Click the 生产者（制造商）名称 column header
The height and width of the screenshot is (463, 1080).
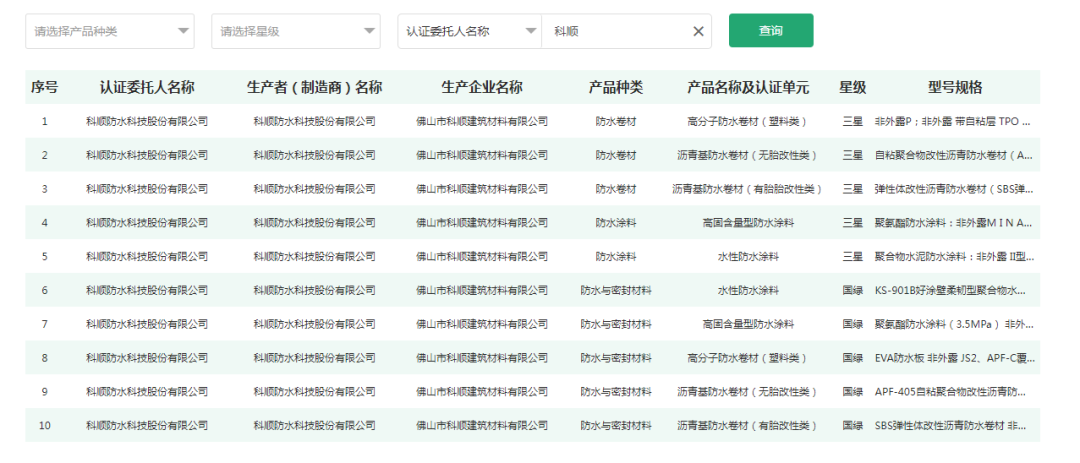[x=314, y=88]
